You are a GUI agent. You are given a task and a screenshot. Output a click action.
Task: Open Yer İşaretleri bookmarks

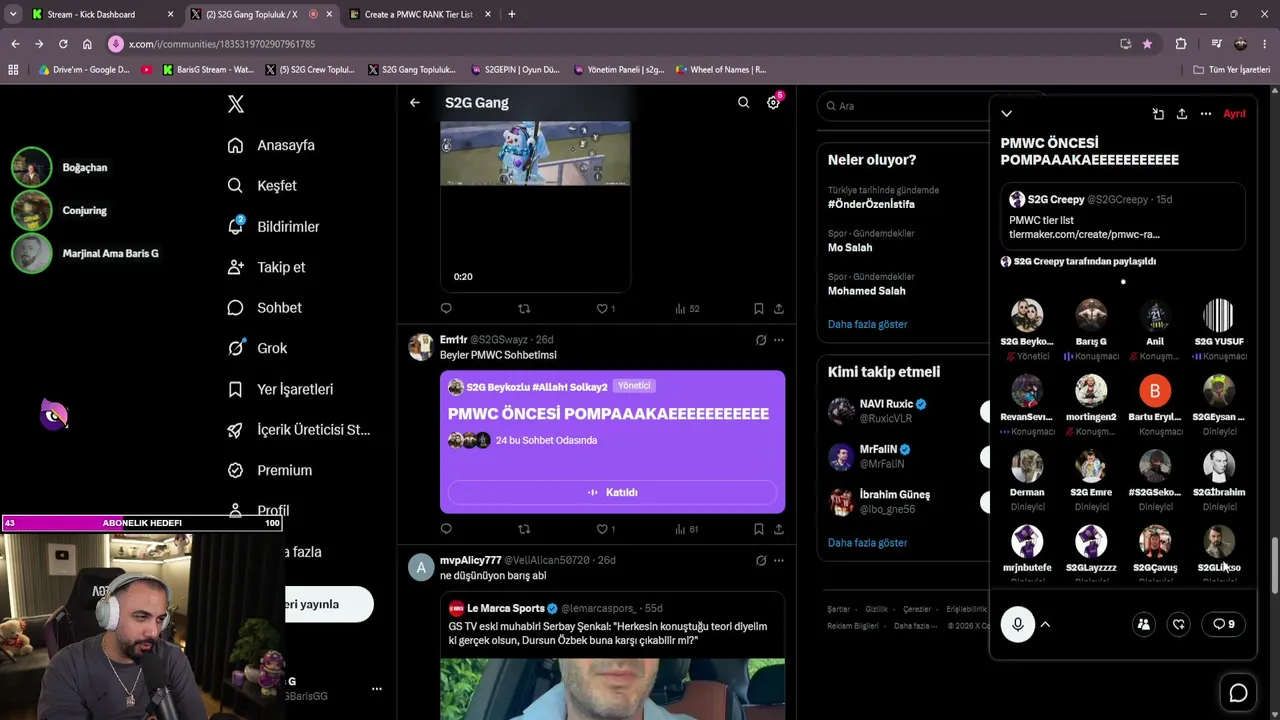pos(280,389)
